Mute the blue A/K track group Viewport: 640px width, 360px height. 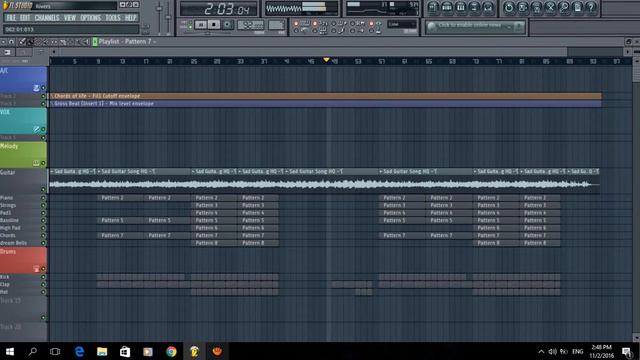coord(43,88)
